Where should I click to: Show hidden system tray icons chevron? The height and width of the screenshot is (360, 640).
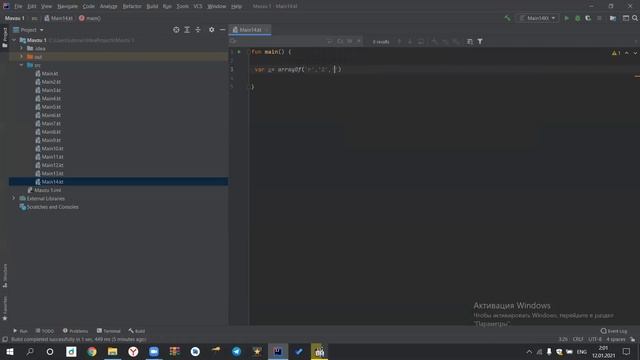coord(529,351)
